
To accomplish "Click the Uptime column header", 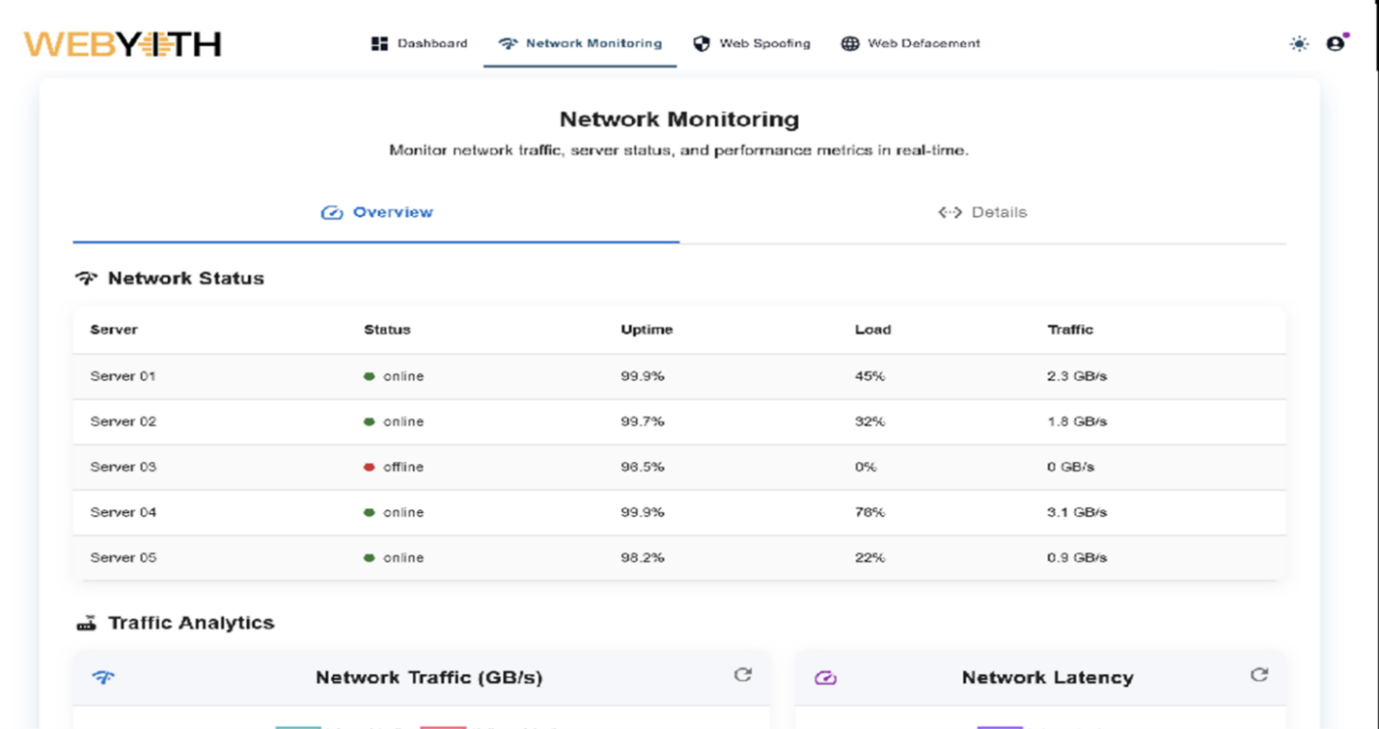I will click(646, 329).
